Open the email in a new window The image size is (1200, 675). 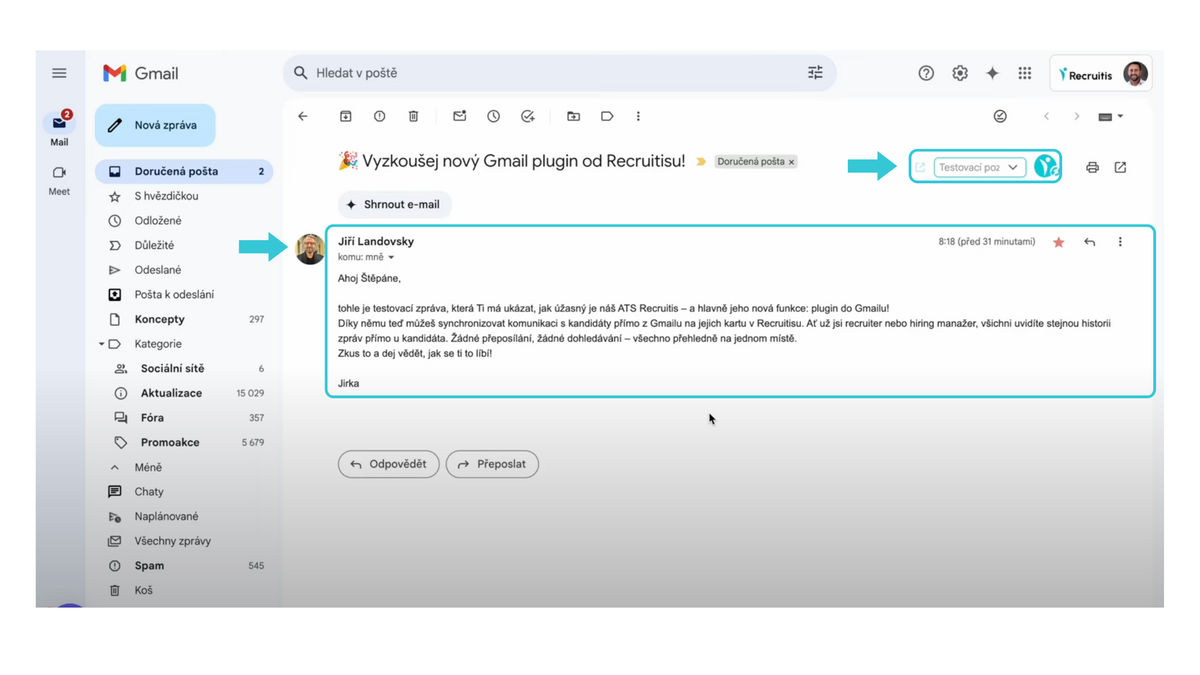[x=1120, y=167]
